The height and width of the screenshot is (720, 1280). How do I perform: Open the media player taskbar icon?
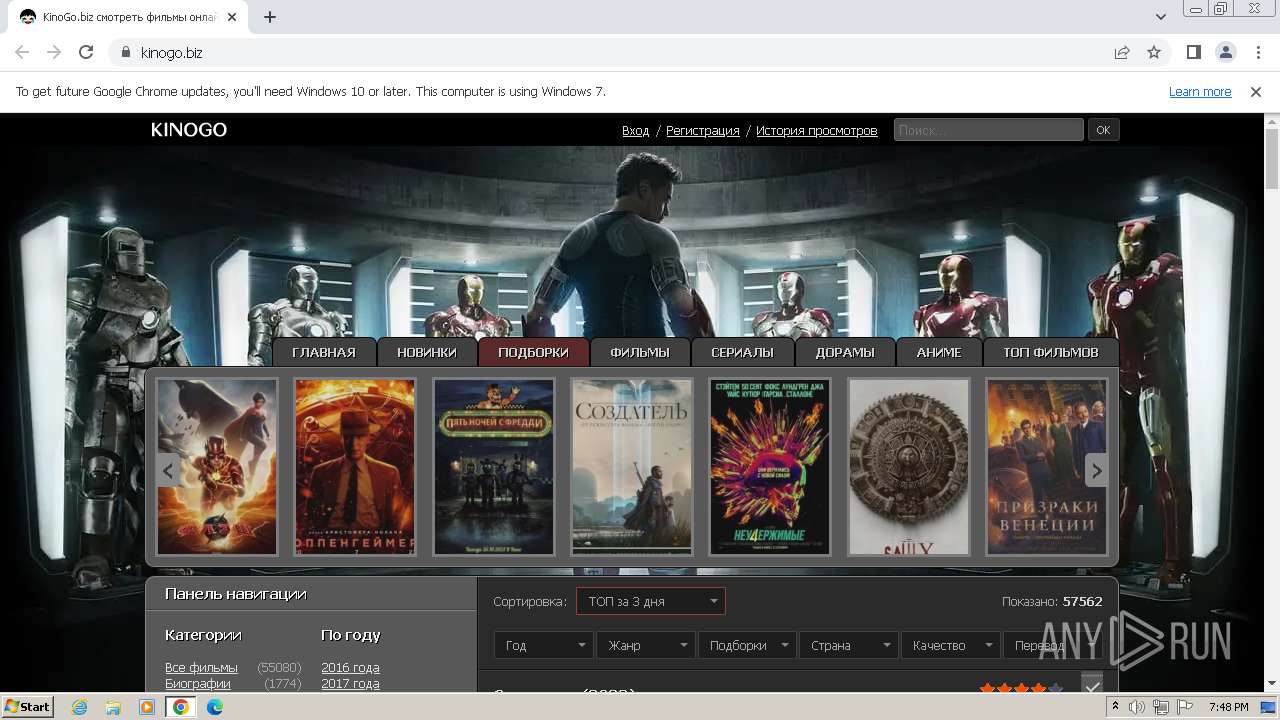point(147,707)
